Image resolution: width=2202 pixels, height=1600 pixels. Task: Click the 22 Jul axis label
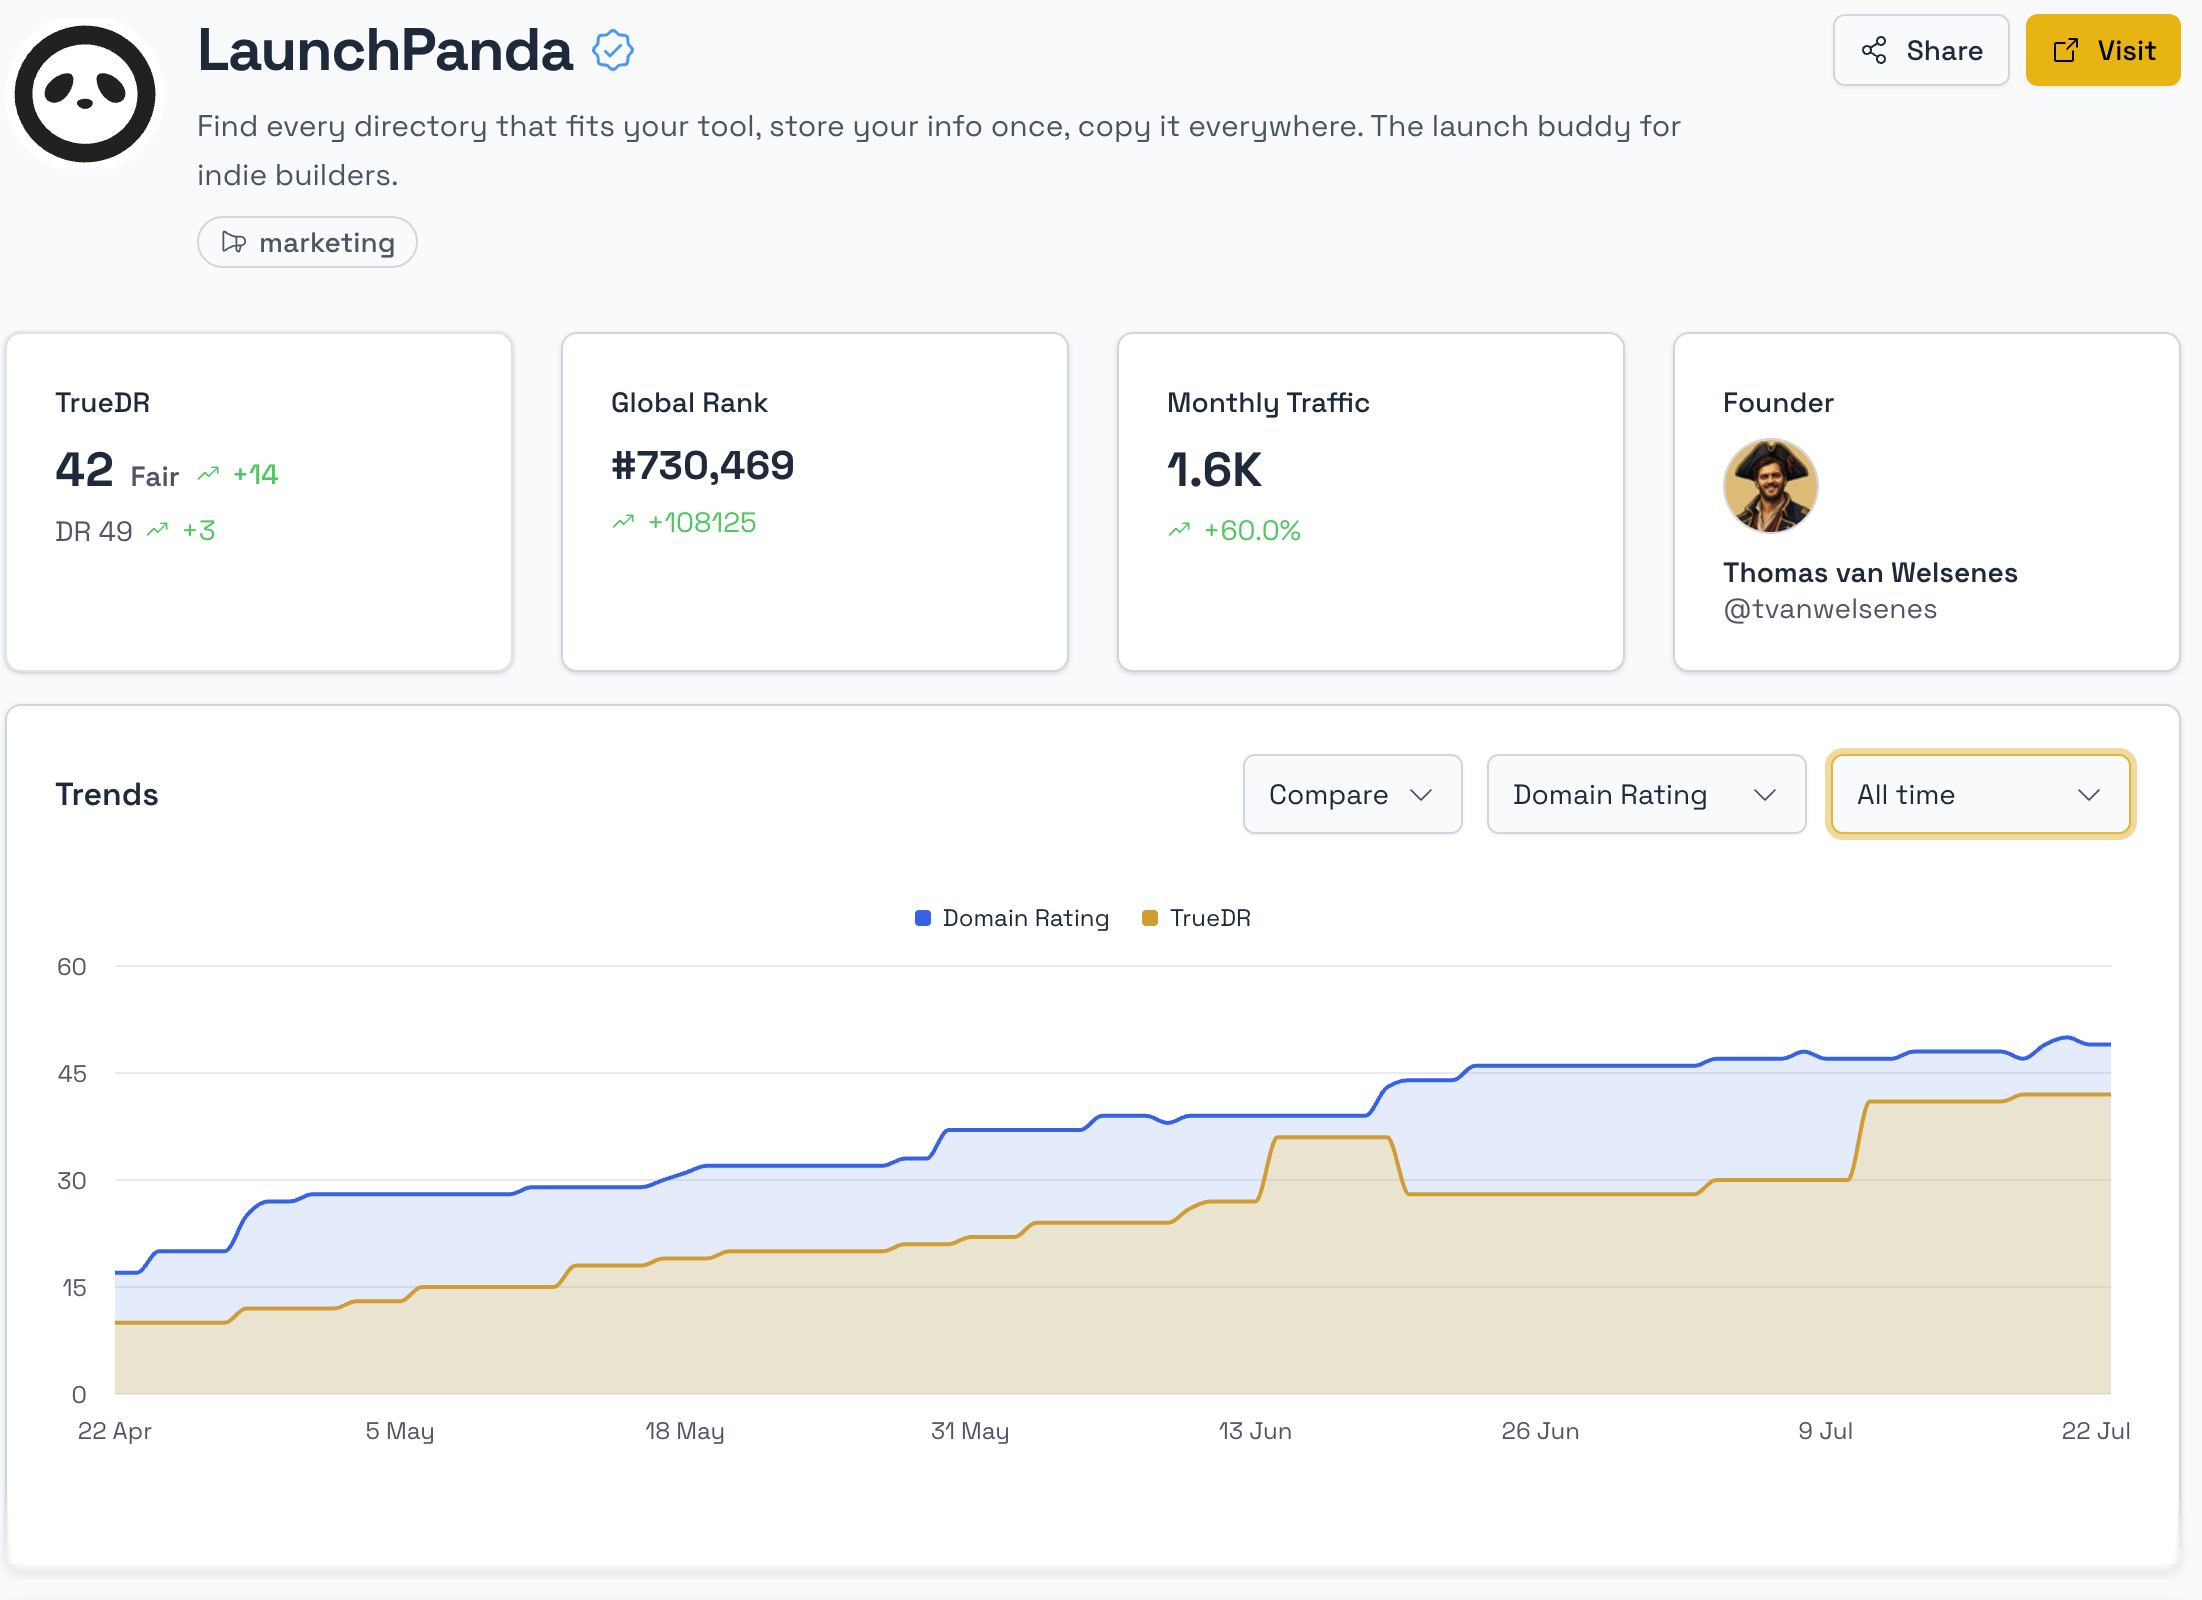[2096, 1431]
